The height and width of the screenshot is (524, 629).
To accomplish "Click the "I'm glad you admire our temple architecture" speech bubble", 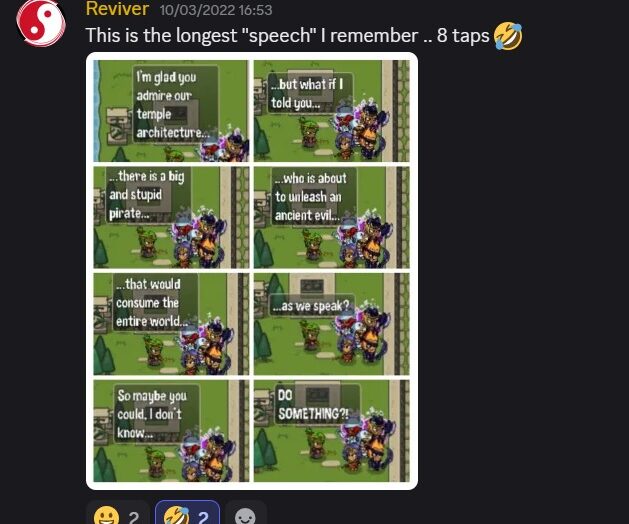I will pyautogui.click(x=175, y=104).
